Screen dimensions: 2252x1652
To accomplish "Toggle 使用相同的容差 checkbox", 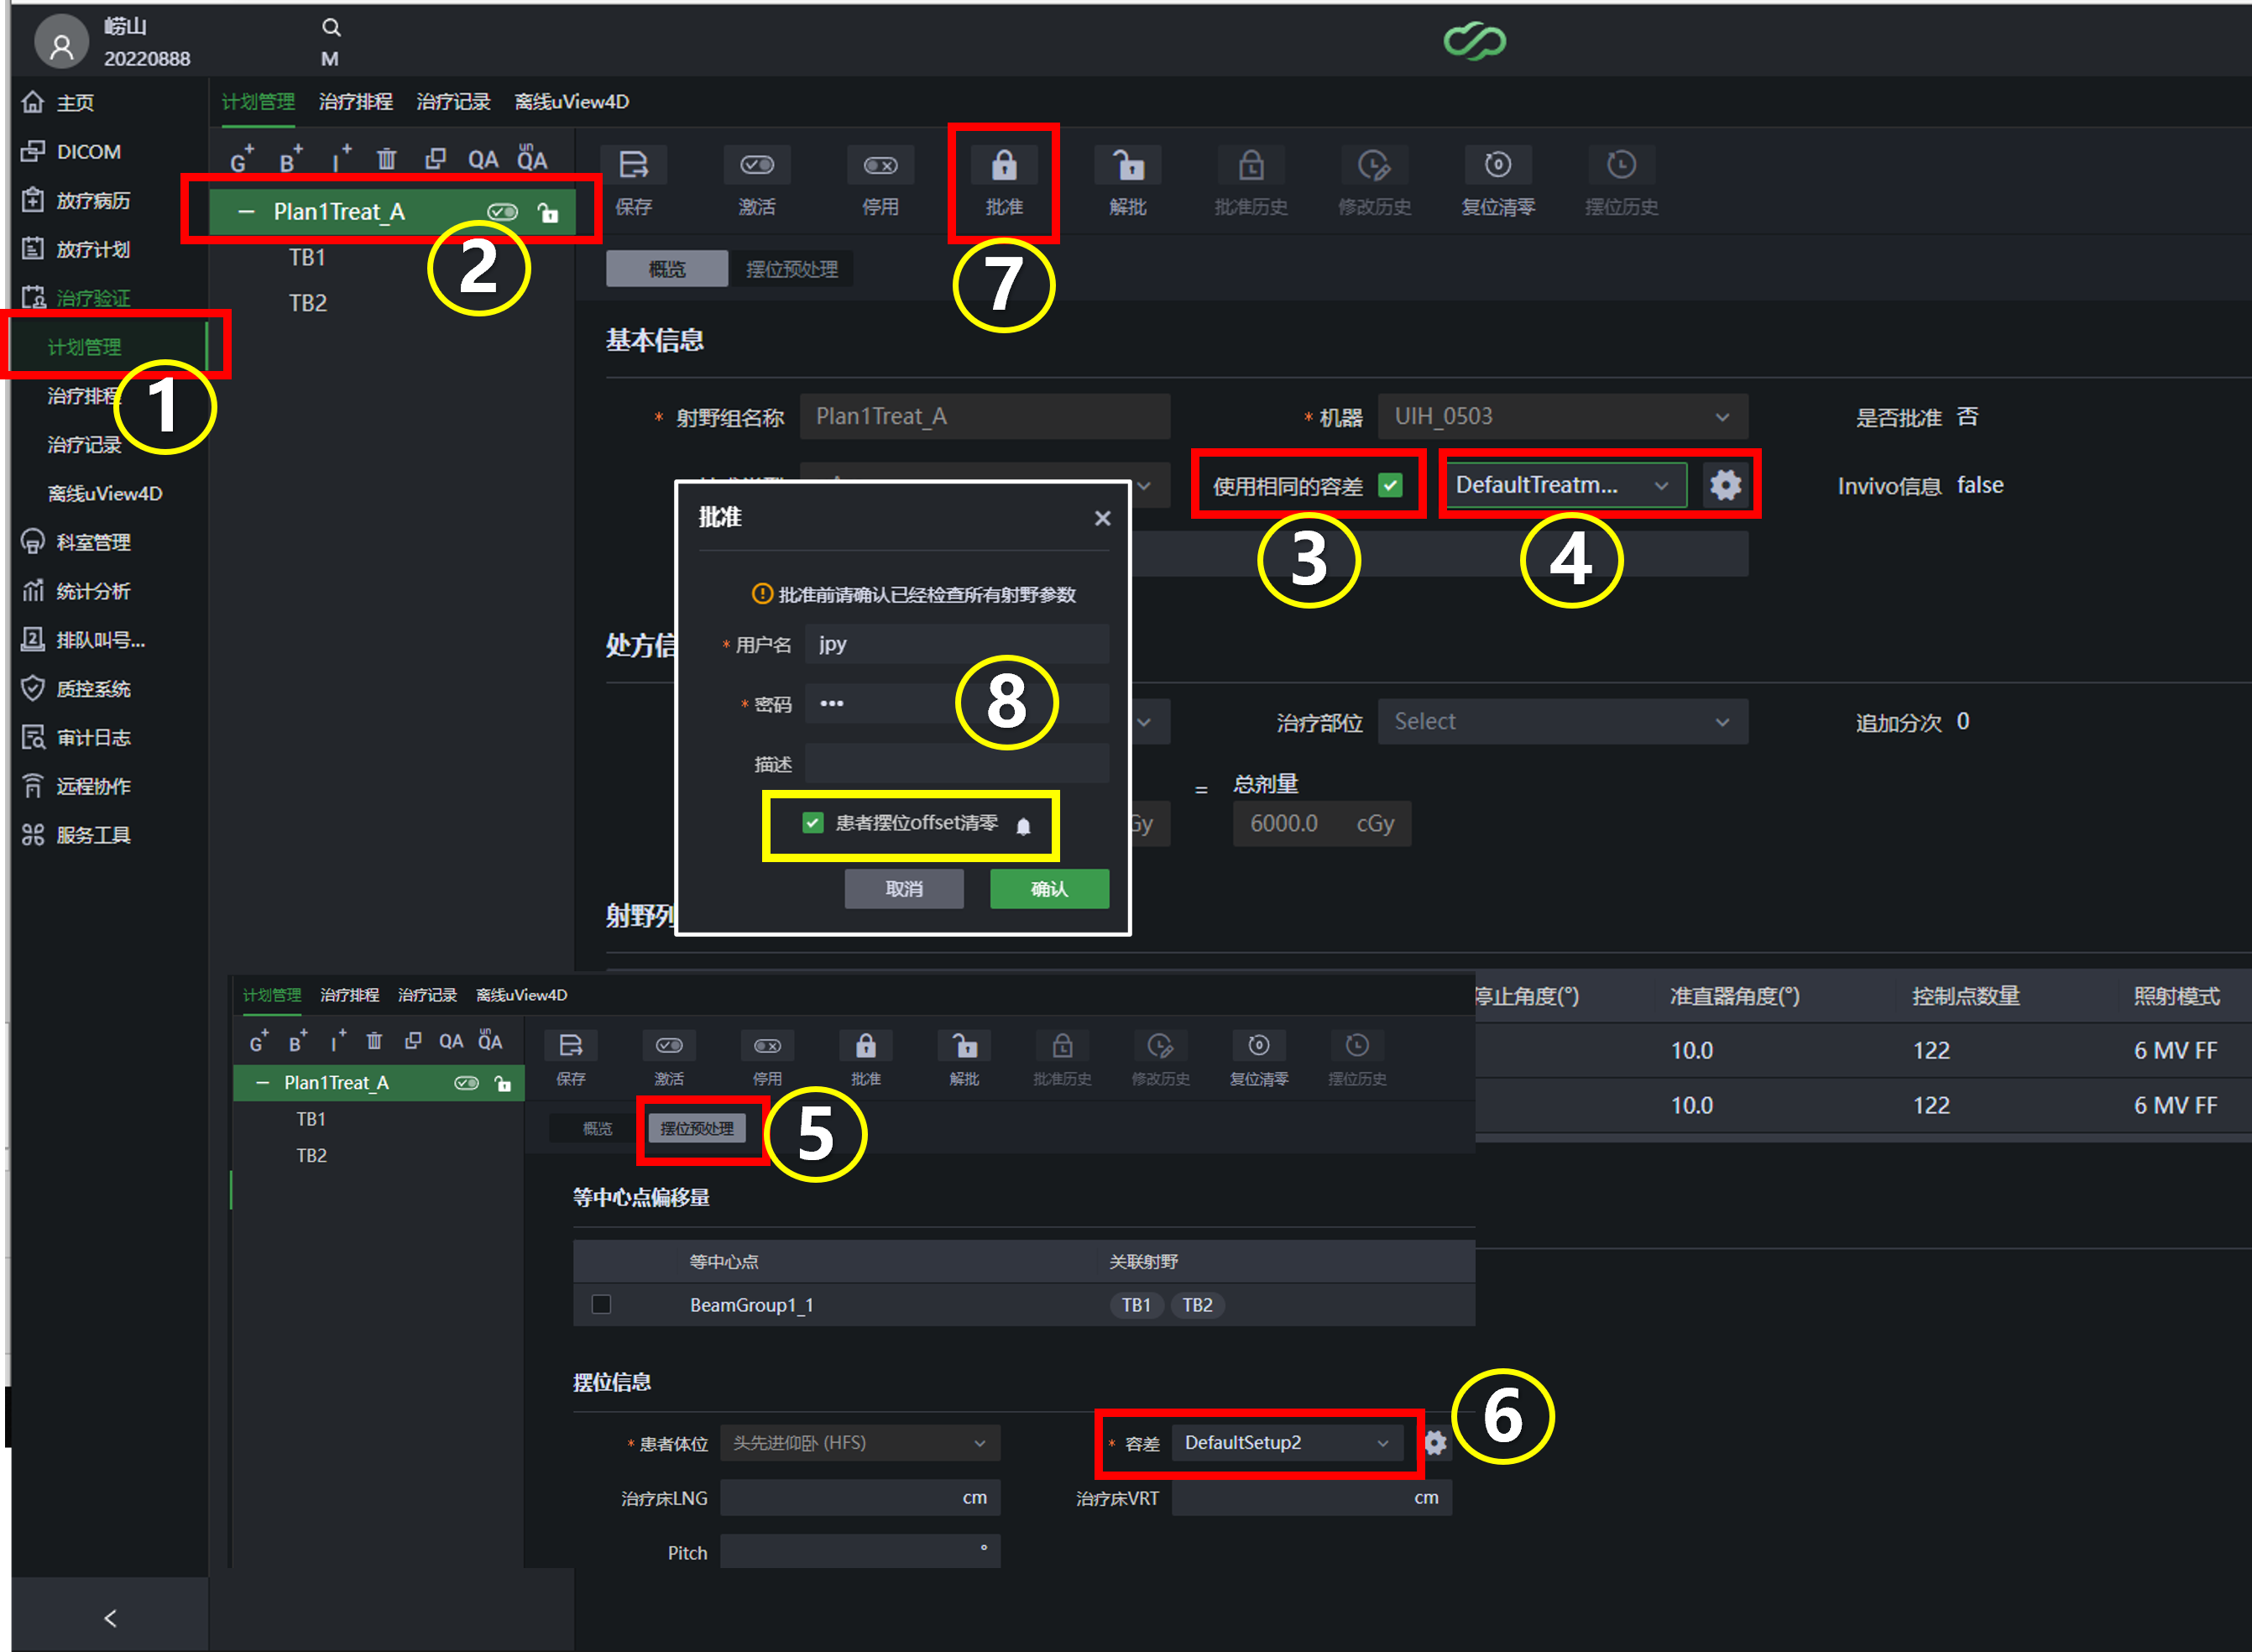I will [1390, 485].
